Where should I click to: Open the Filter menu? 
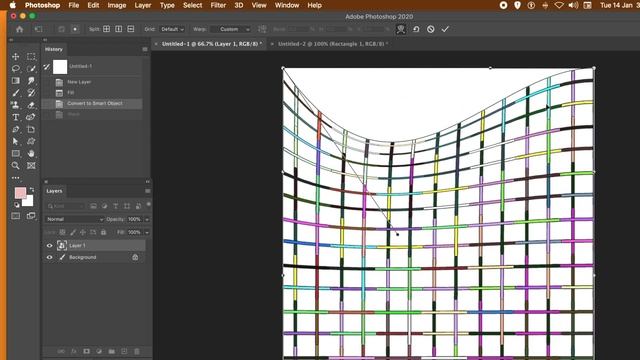point(218,5)
